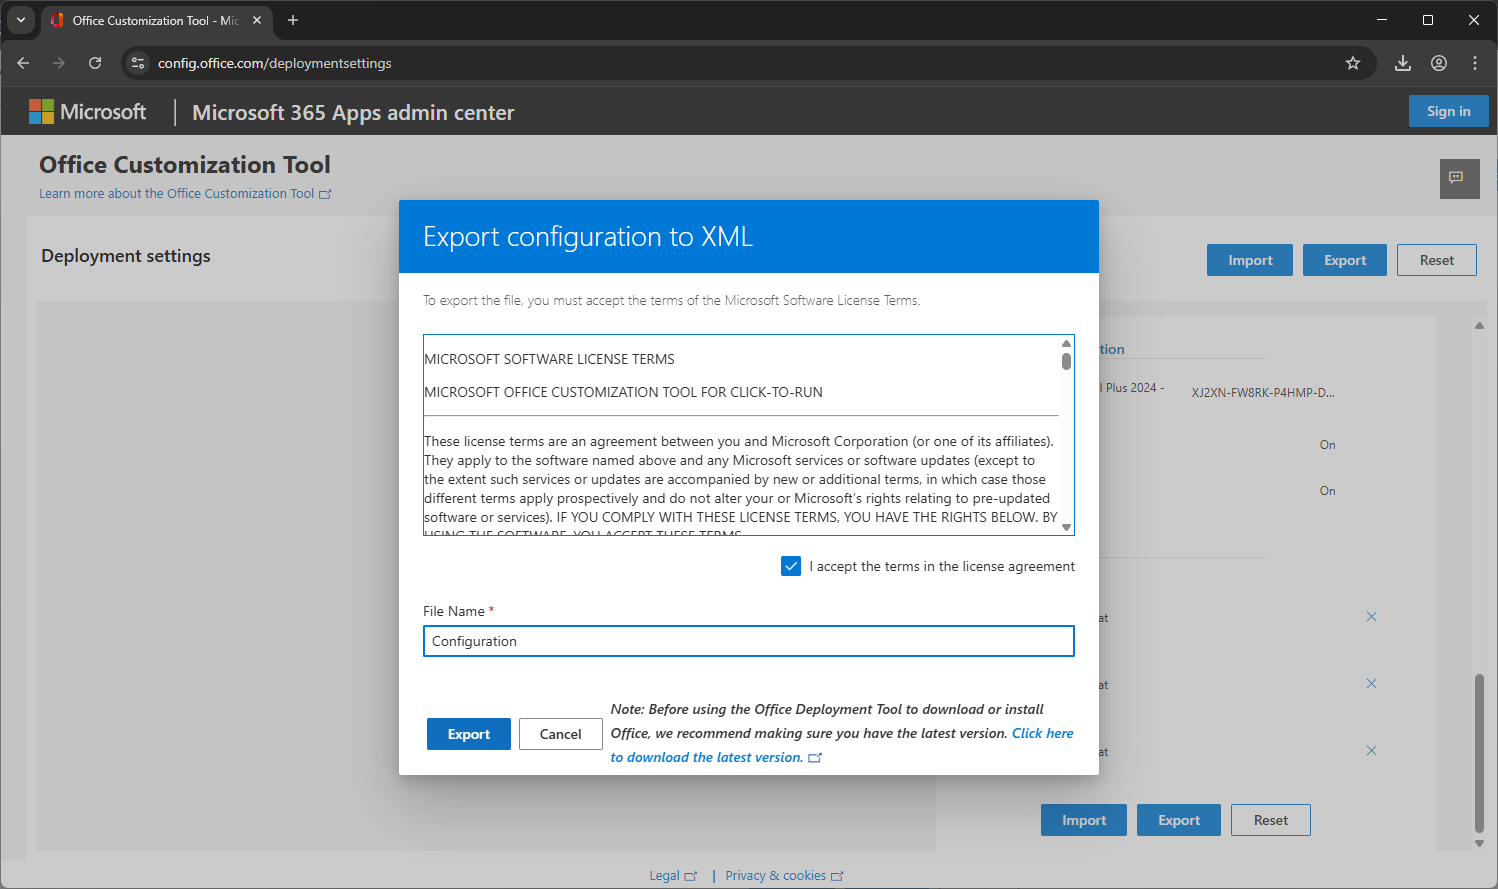Open the browser three-dot menu
This screenshot has height=889, width=1498.
[x=1475, y=62]
